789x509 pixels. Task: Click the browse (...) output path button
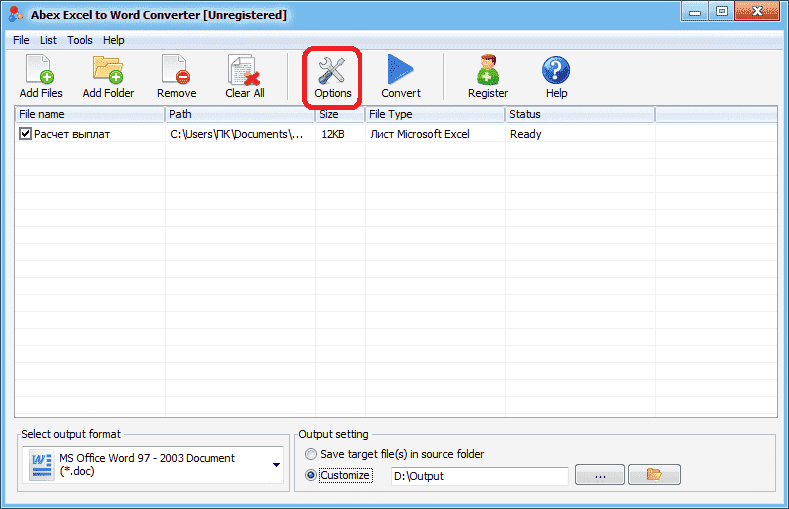click(x=600, y=474)
